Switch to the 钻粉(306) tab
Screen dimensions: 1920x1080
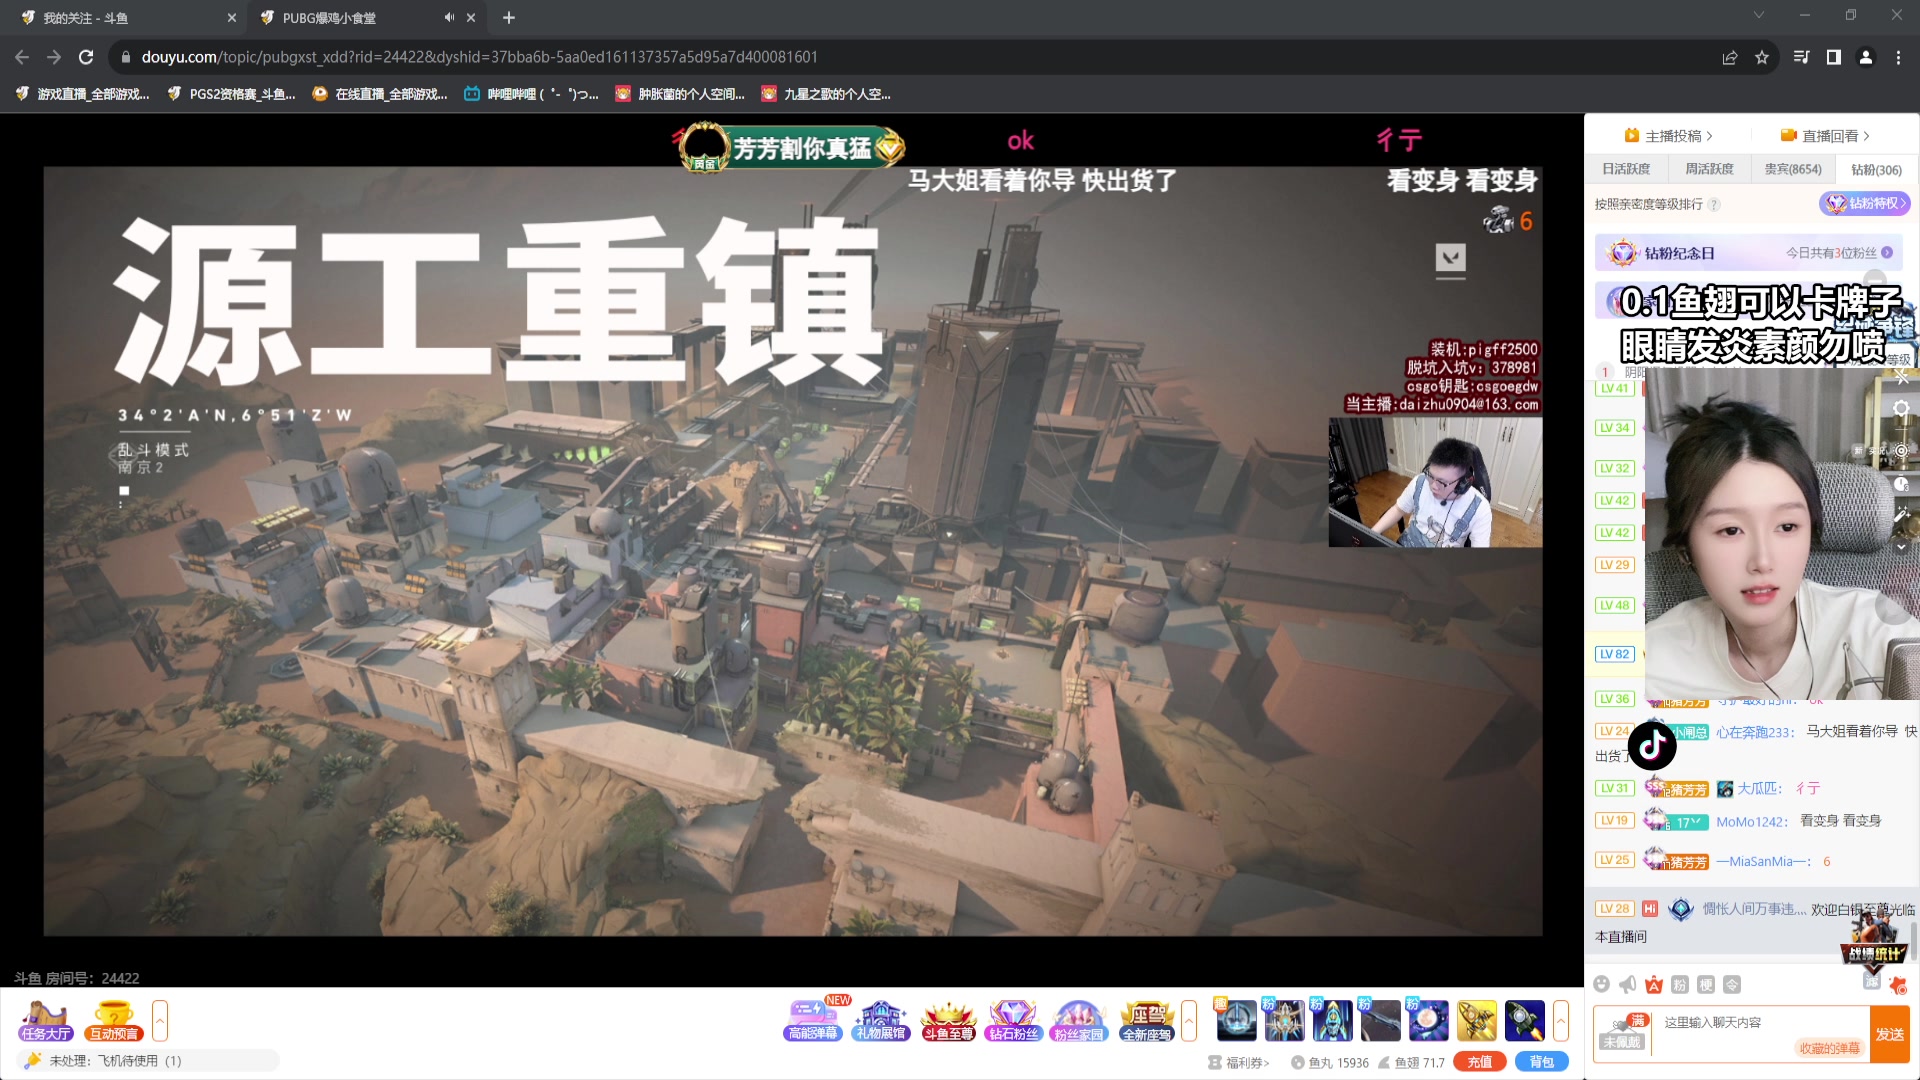[1876, 169]
